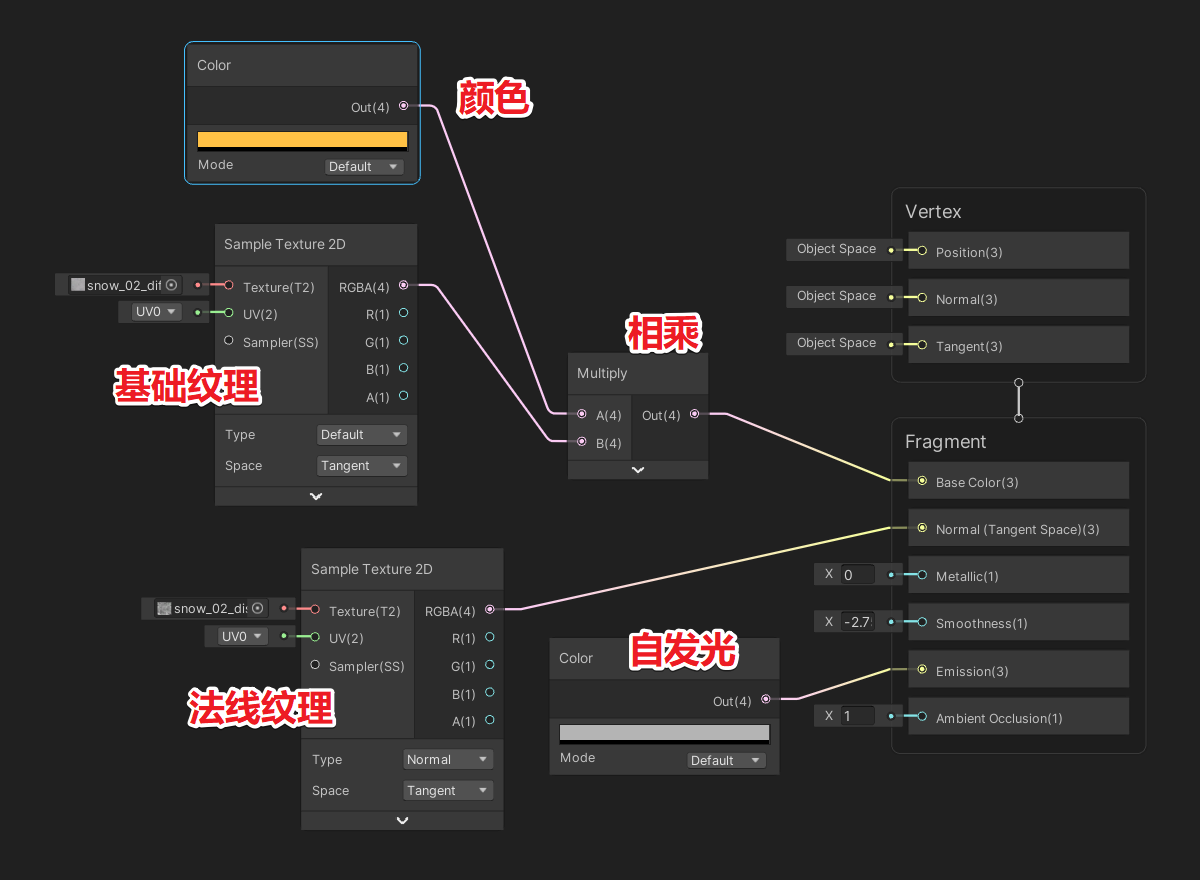Click the Normal(3) port in Vertex

[x=921, y=298]
